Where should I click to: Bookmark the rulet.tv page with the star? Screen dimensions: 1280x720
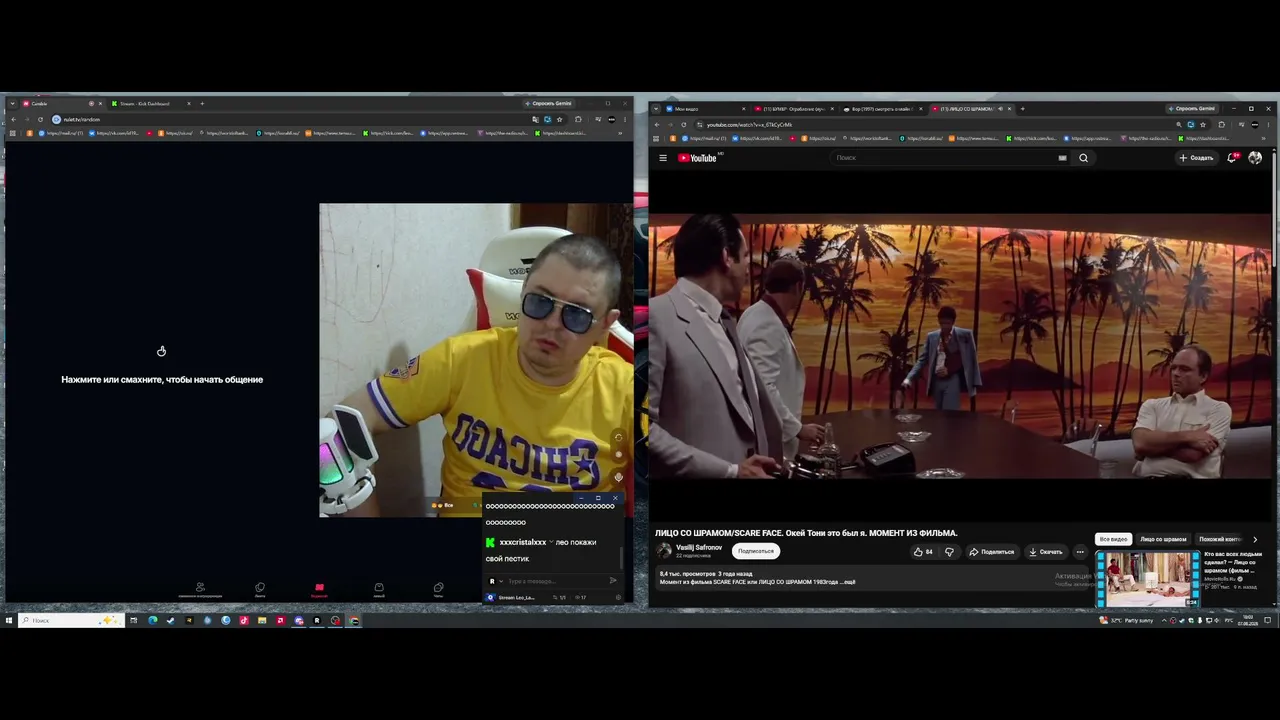[559, 120]
